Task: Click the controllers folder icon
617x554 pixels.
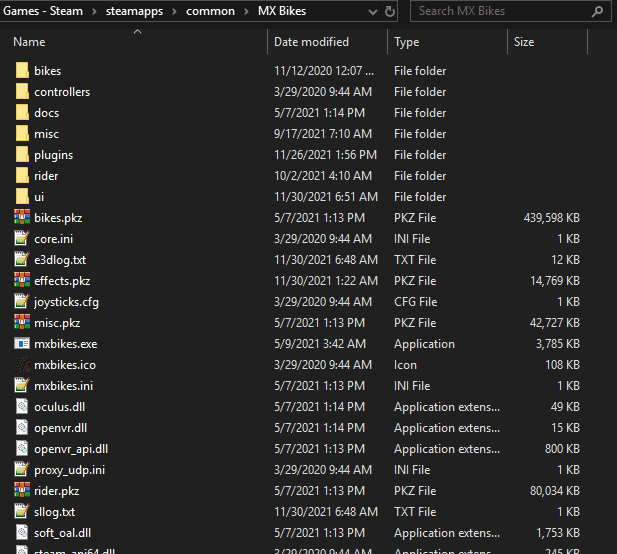Action: (22, 92)
